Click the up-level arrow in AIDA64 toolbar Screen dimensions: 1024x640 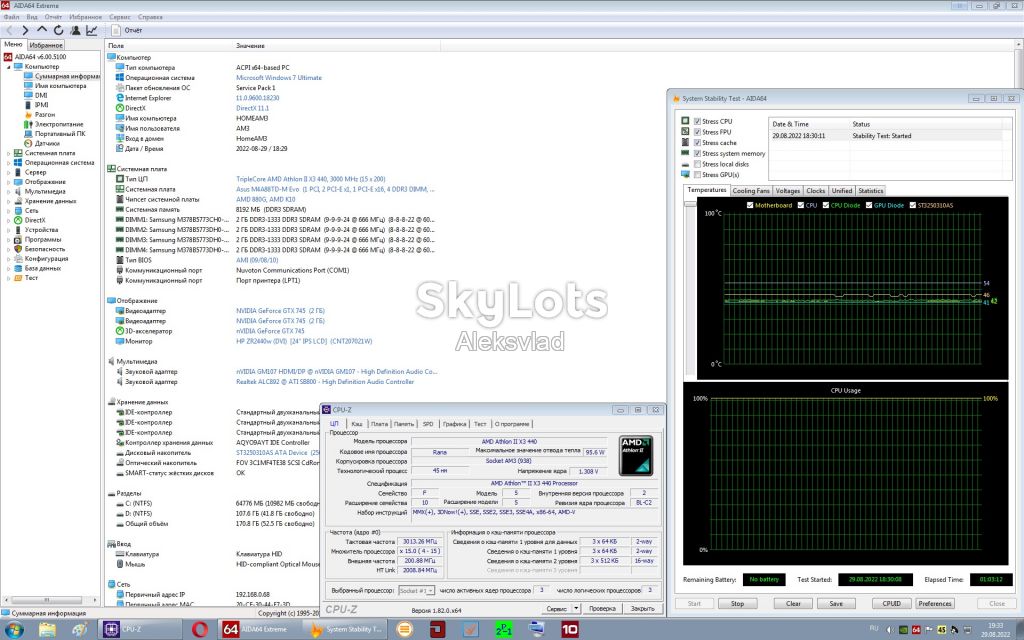42,30
